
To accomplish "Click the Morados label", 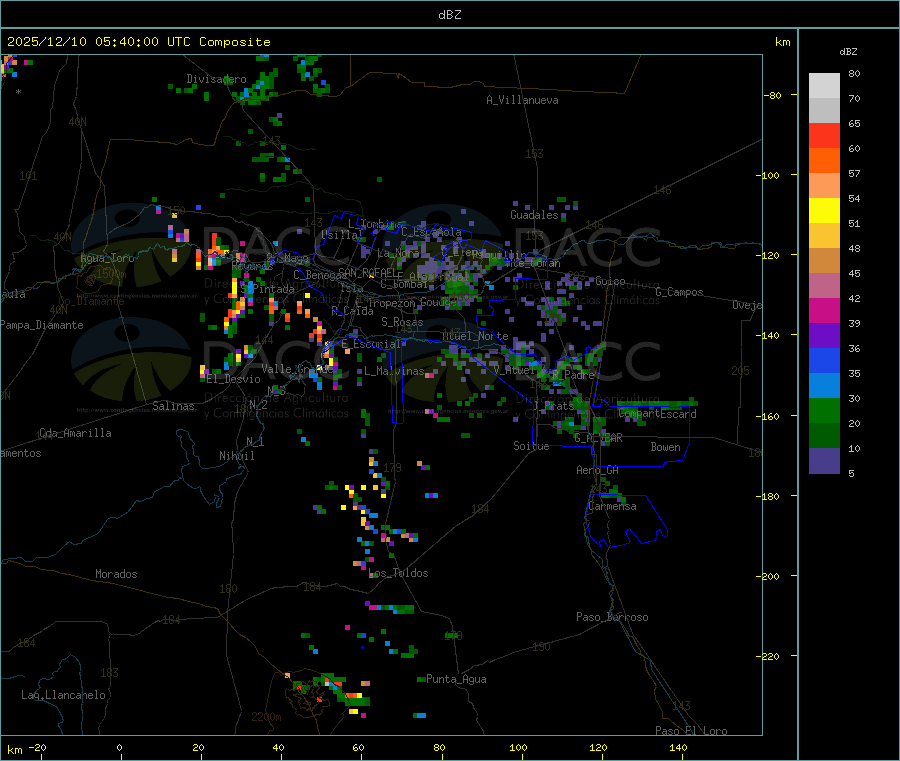I will click(x=116, y=574).
